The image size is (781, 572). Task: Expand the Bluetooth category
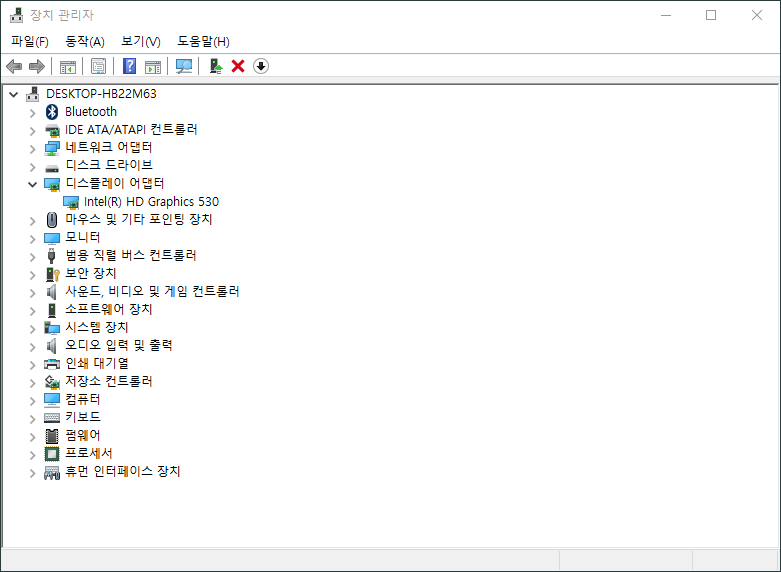click(x=33, y=113)
